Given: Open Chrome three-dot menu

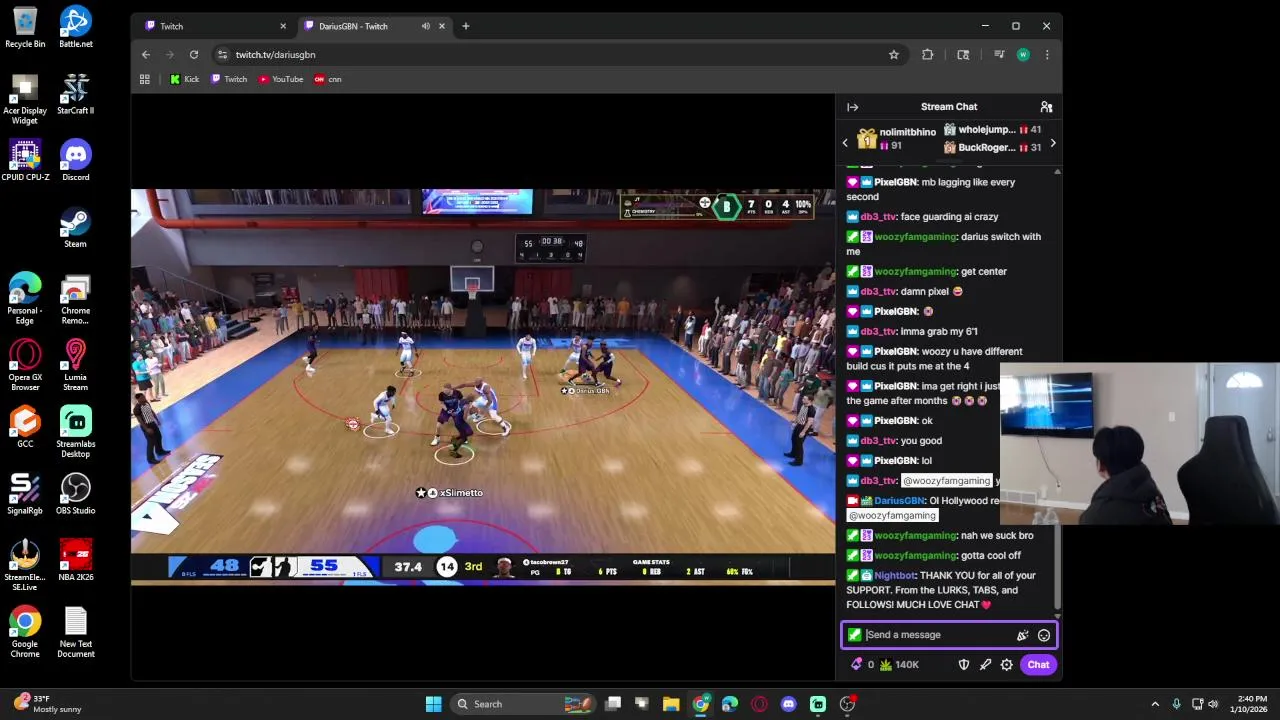Looking at the screenshot, I should point(1047,55).
